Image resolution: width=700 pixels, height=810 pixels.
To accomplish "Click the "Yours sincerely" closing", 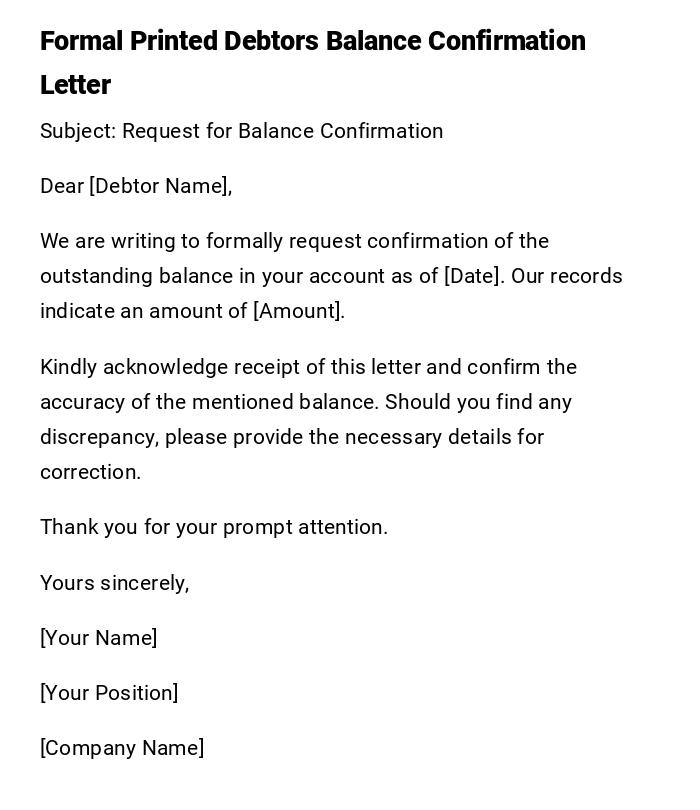I will 114,583.
